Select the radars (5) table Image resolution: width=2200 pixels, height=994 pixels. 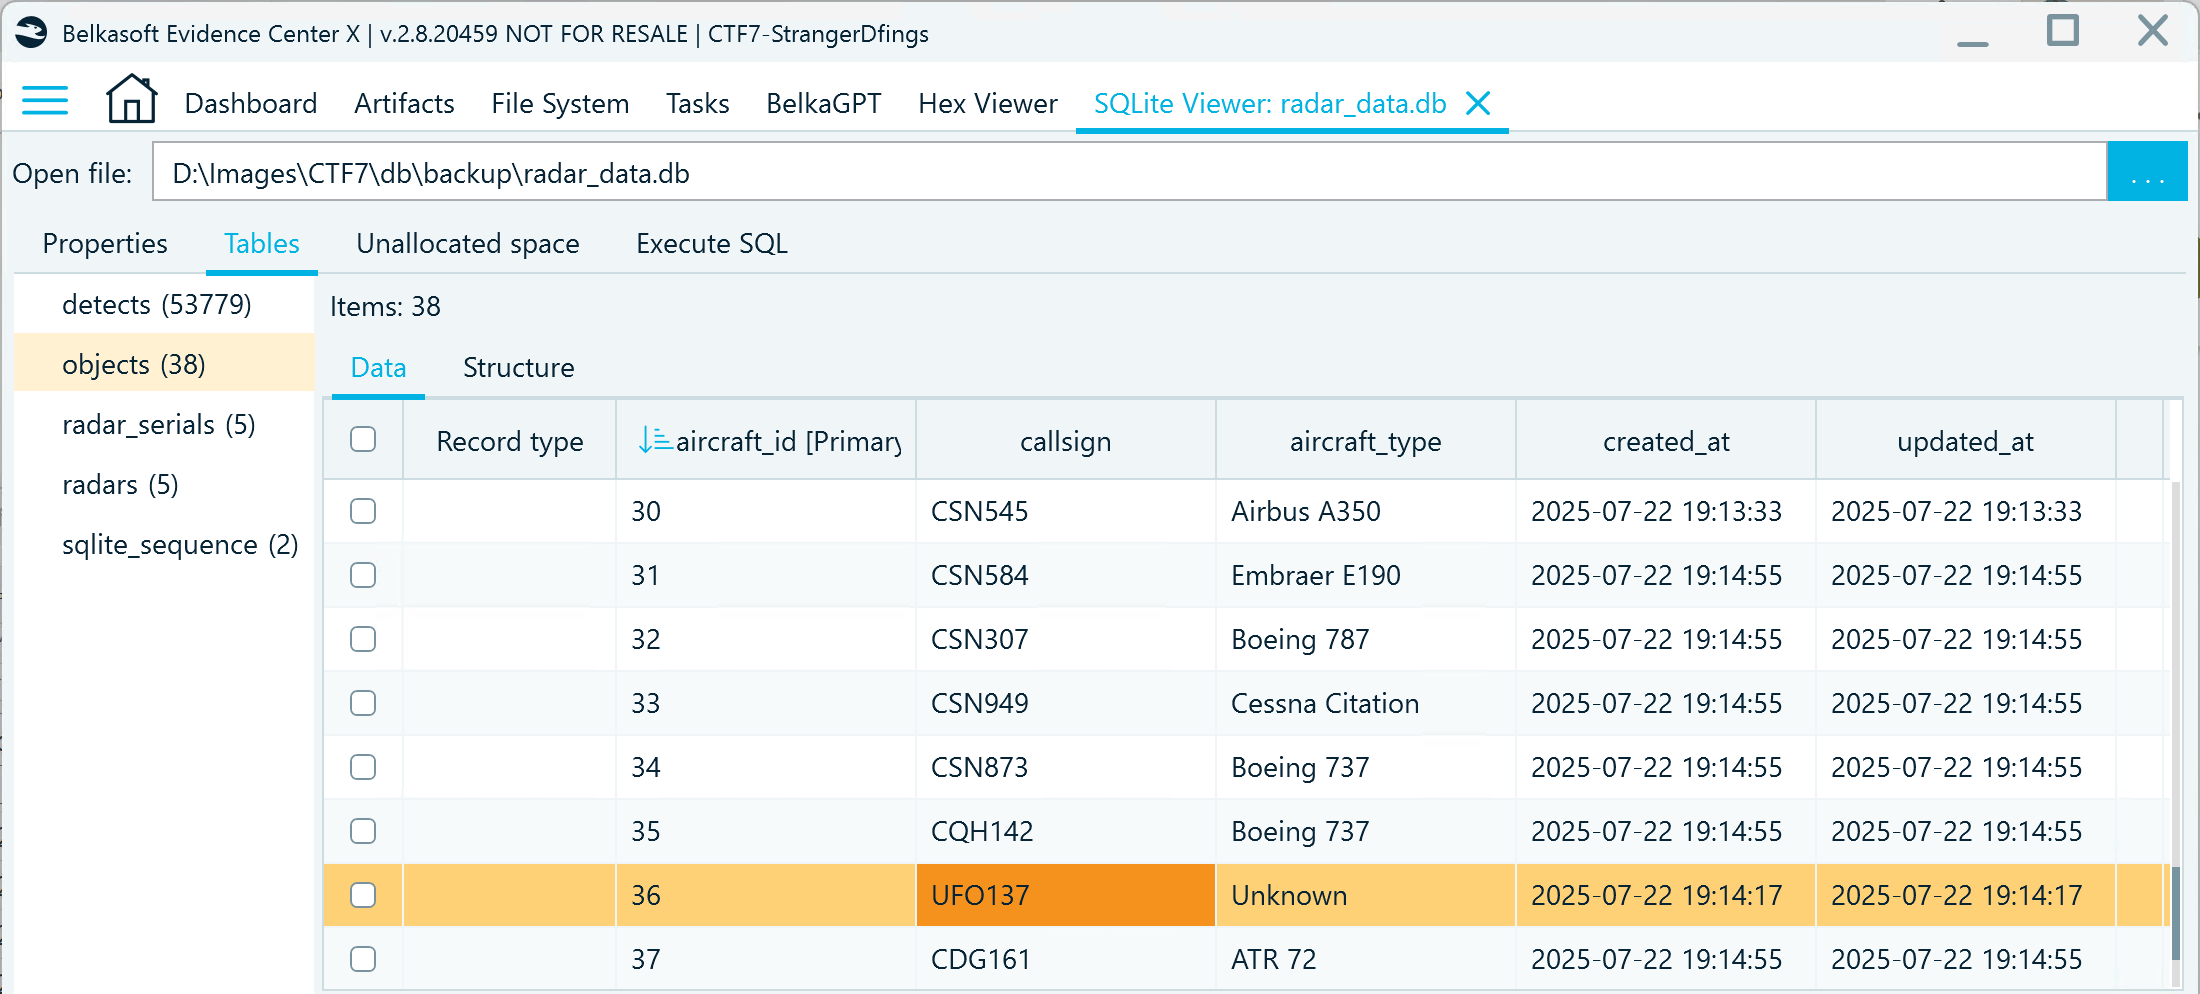pyautogui.click(x=164, y=484)
